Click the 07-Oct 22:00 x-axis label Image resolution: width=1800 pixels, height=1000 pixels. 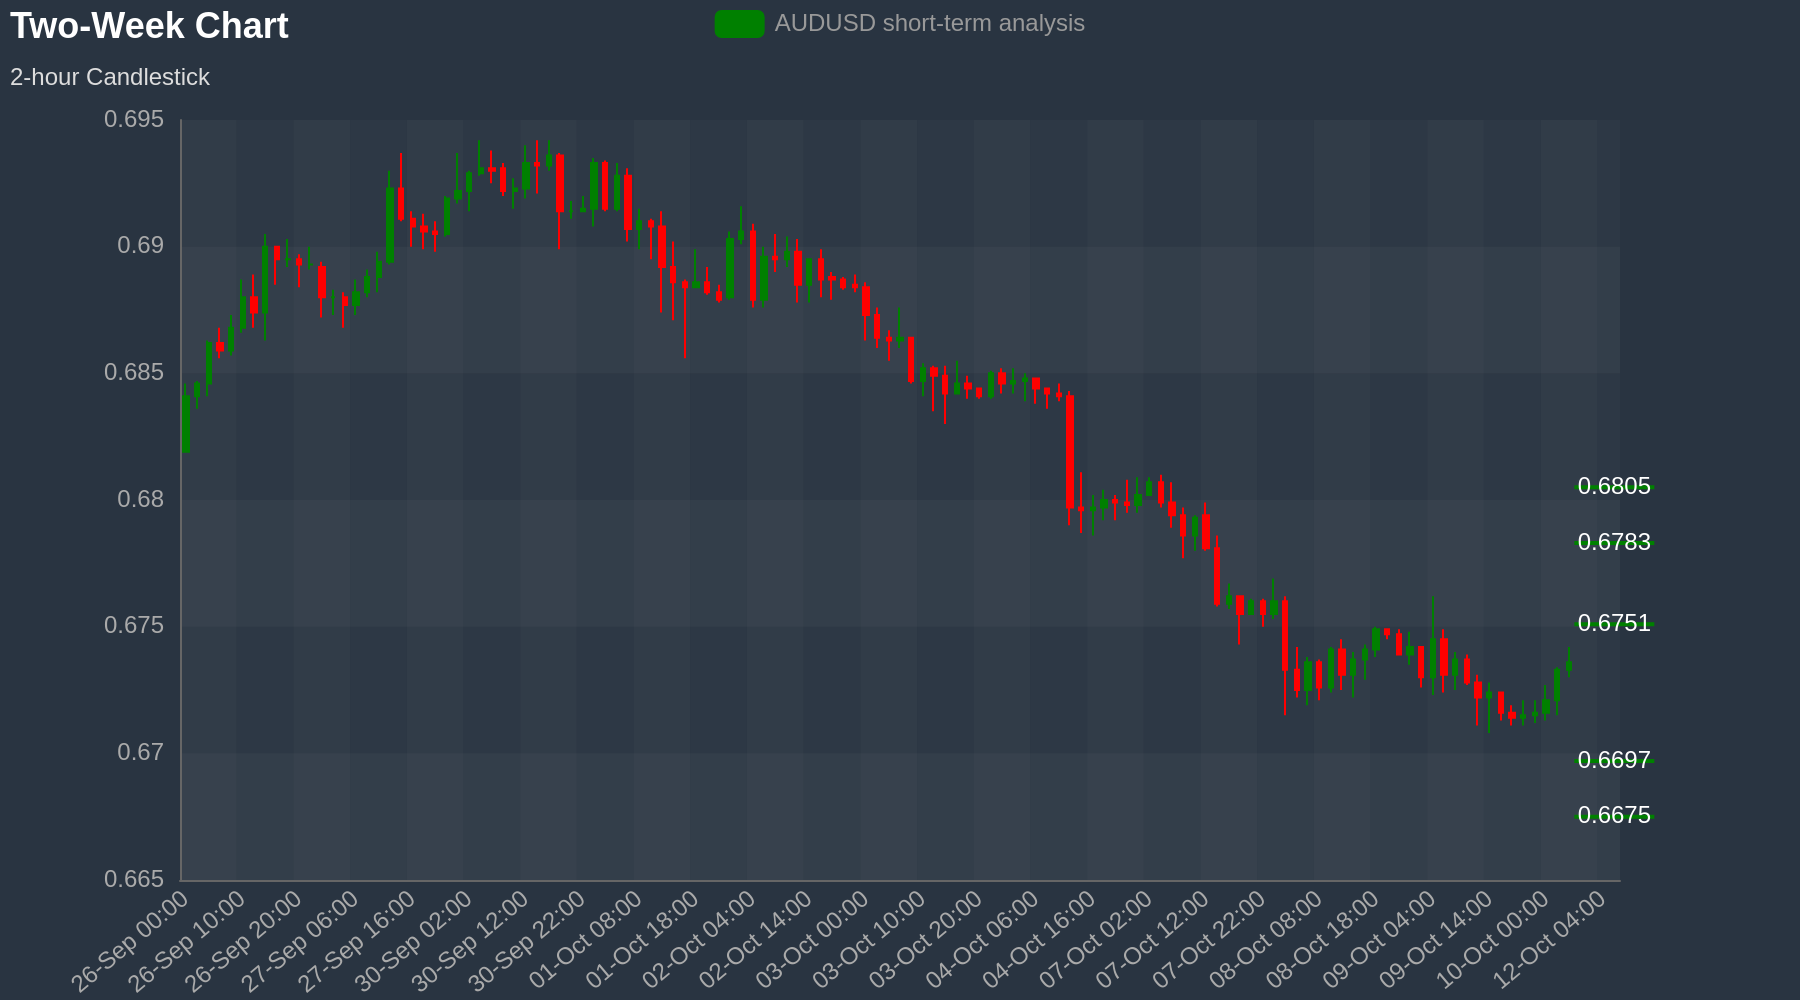tap(1206, 942)
